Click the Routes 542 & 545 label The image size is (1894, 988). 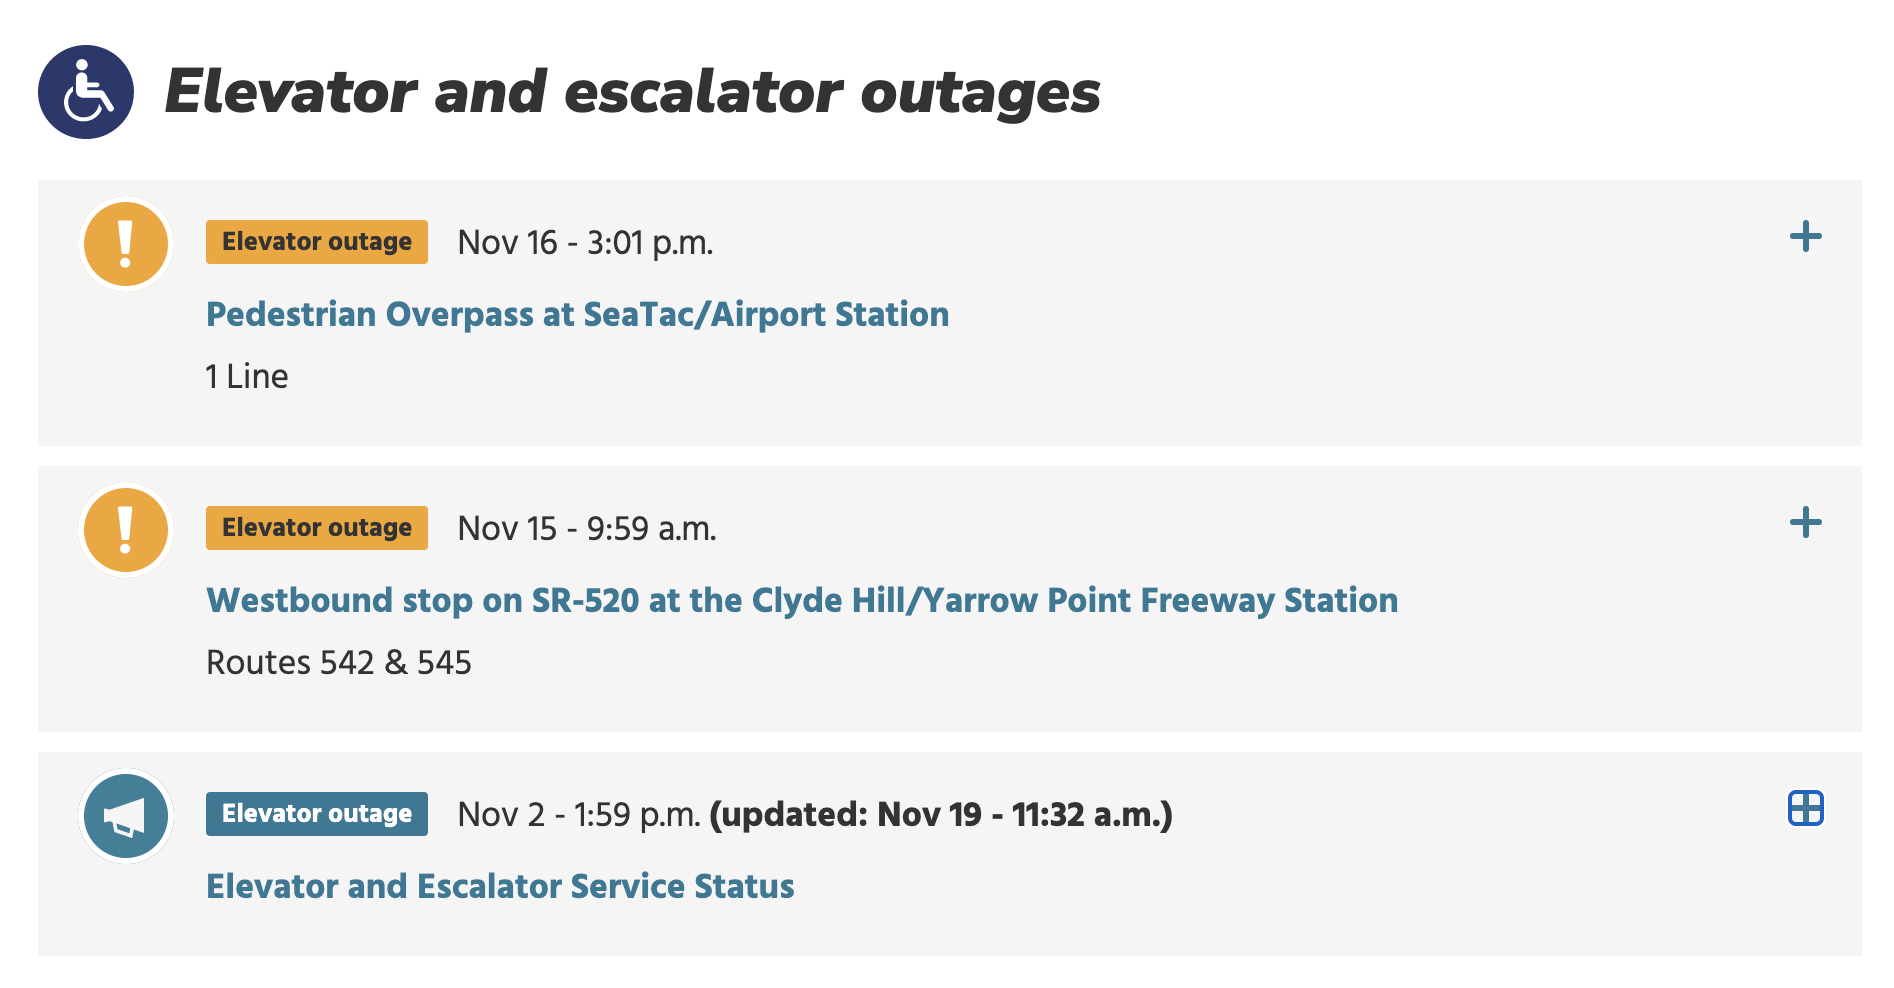click(338, 663)
